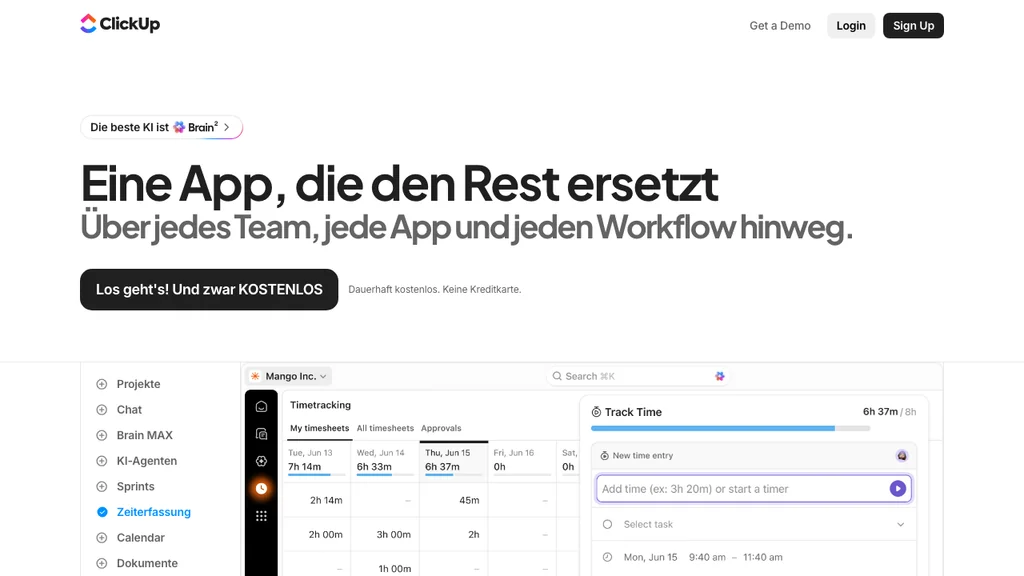Click the docs icon in the dark sidebar

261,434
